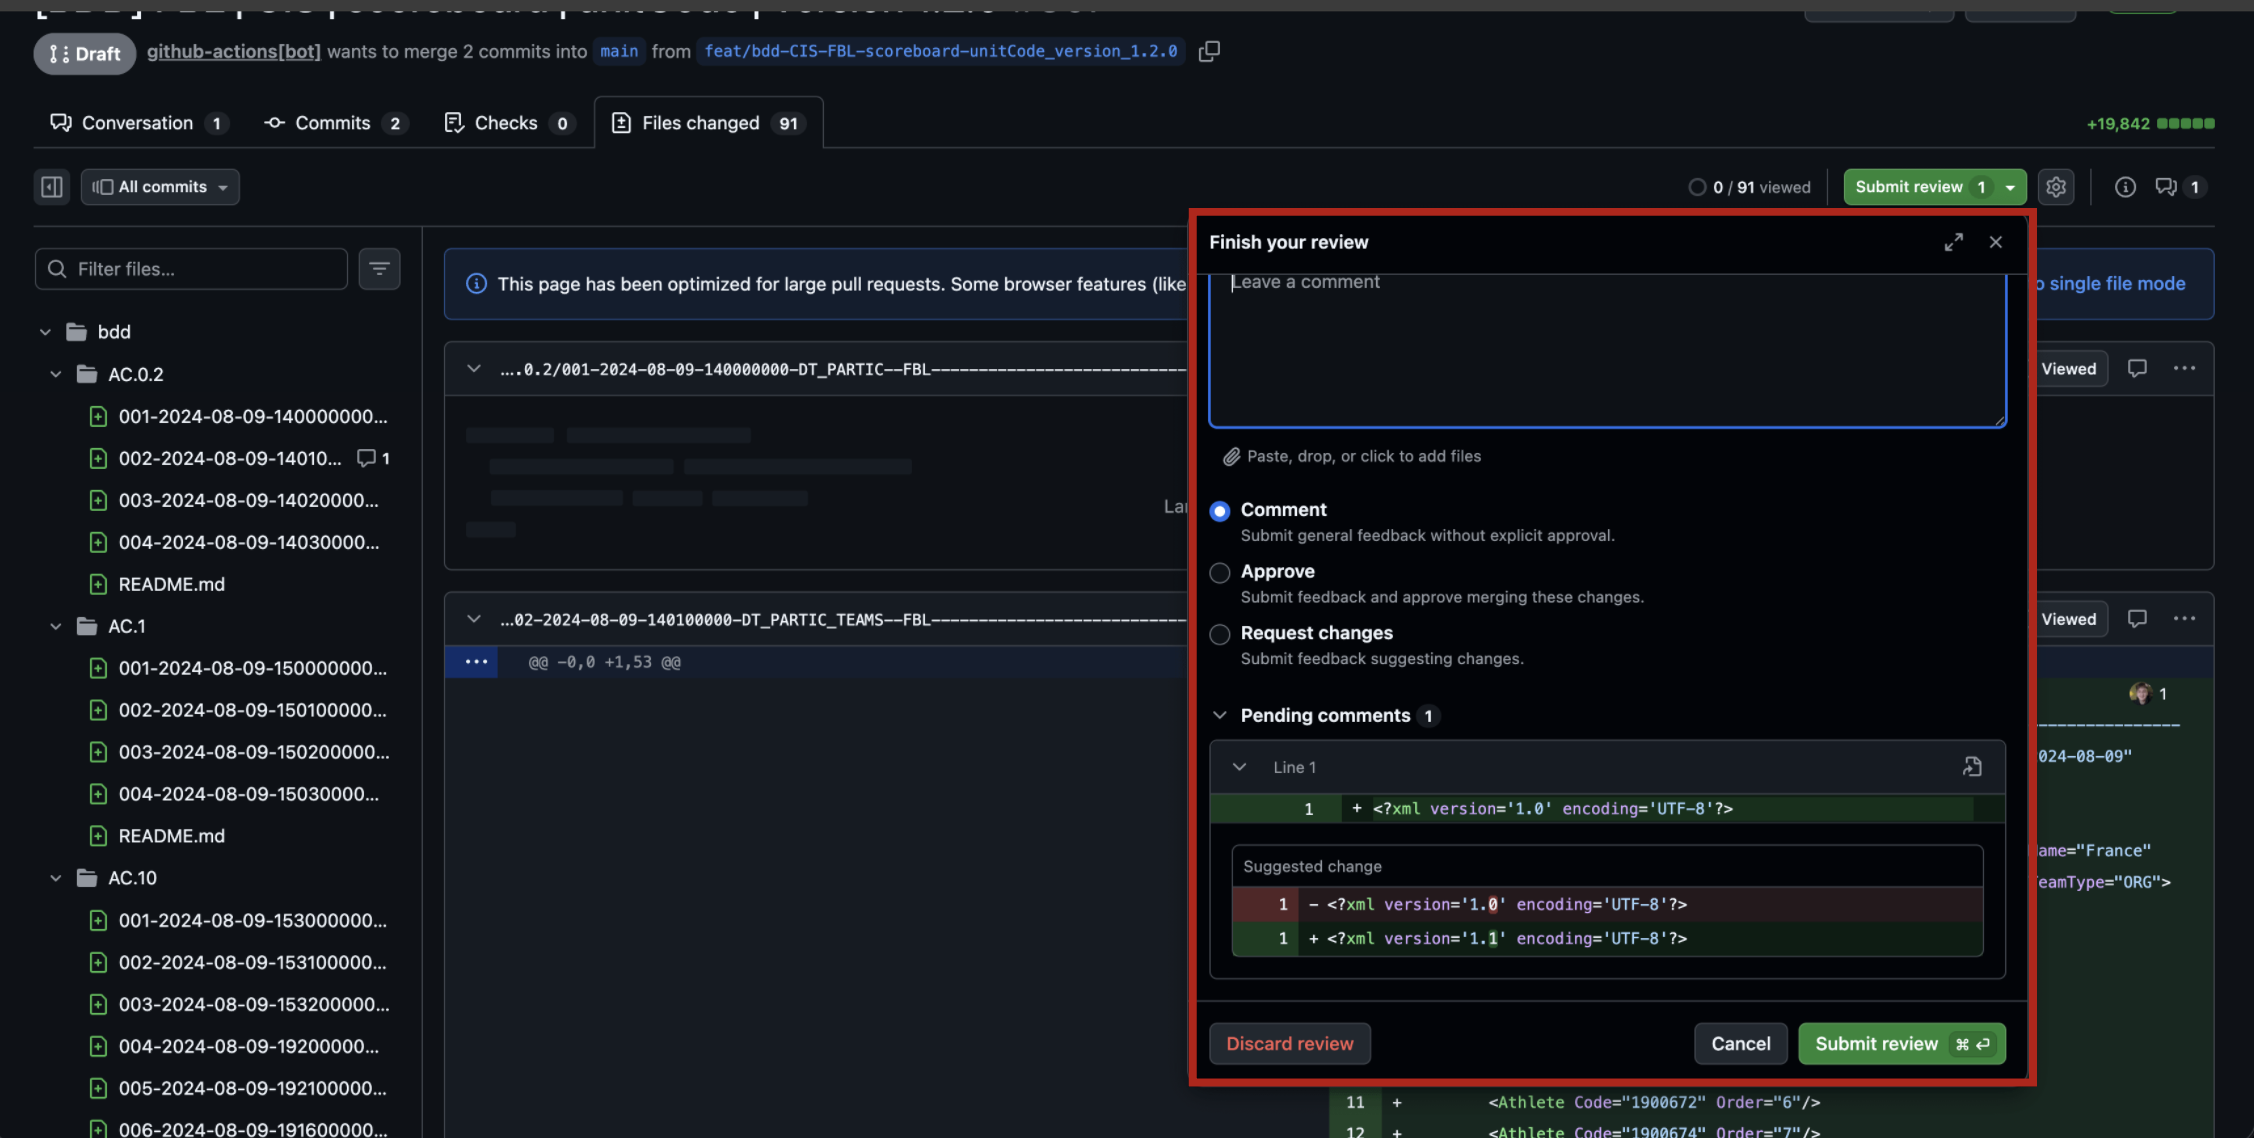Open more options for DT_PARTIC_TEAMS file
Image resolution: width=2254 pixels, height=1138 pixels.
2184,619
